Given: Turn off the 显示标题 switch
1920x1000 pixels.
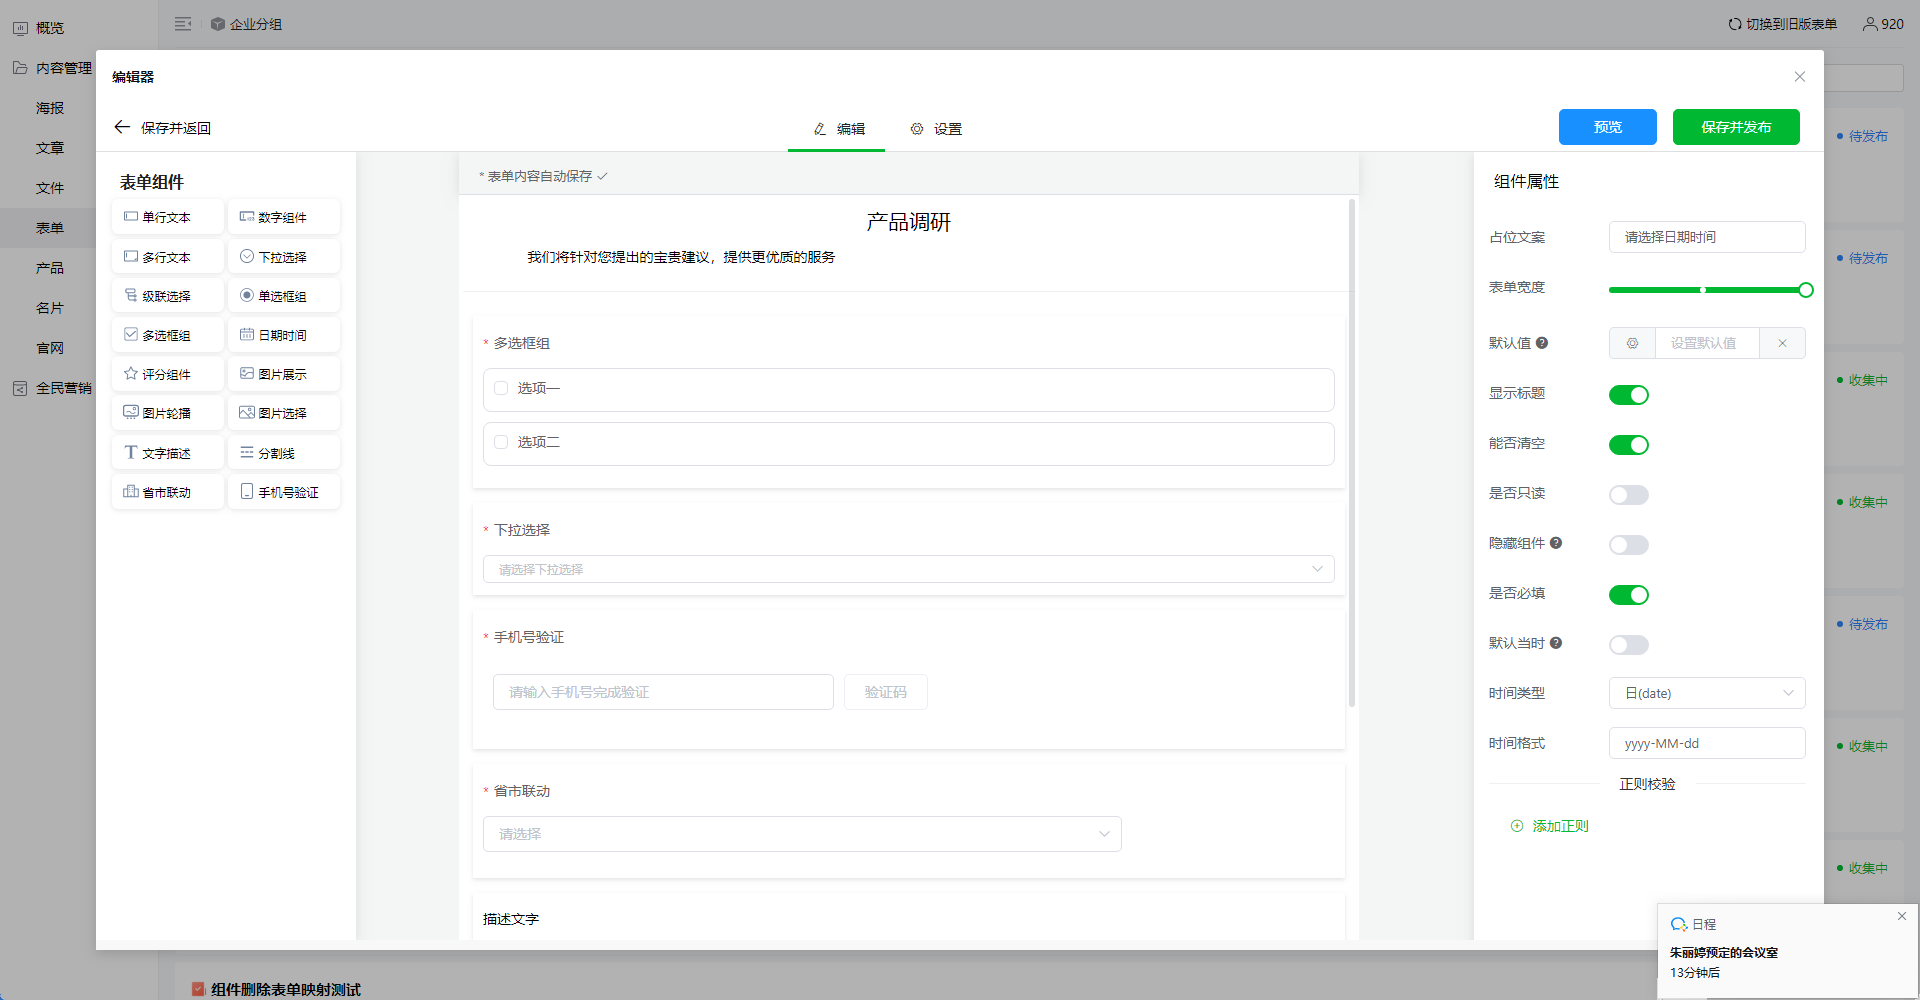Looking at the screenshot, I should [x=1628, y=395].
